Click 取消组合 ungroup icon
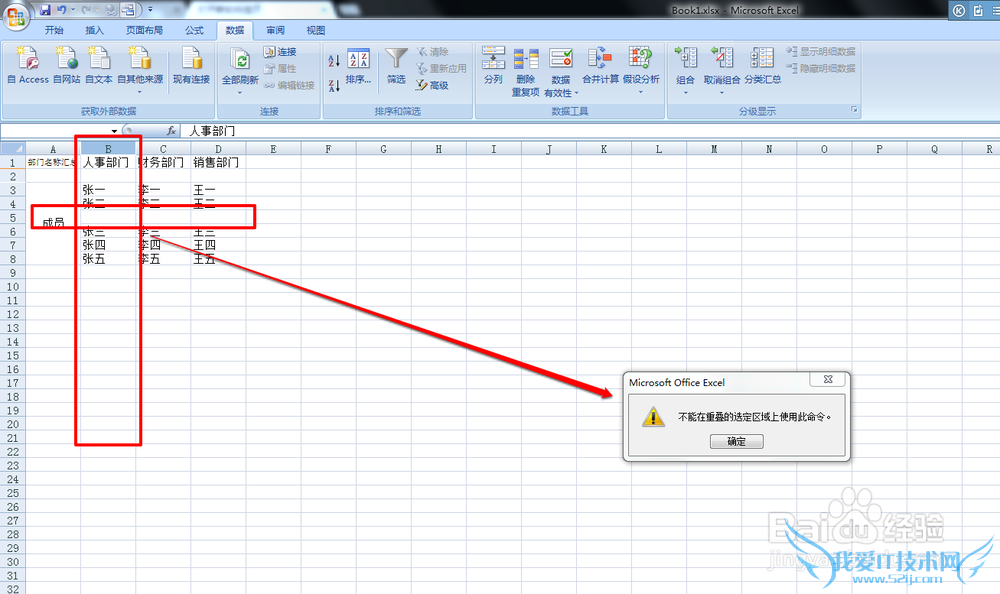 coord(721,58)
